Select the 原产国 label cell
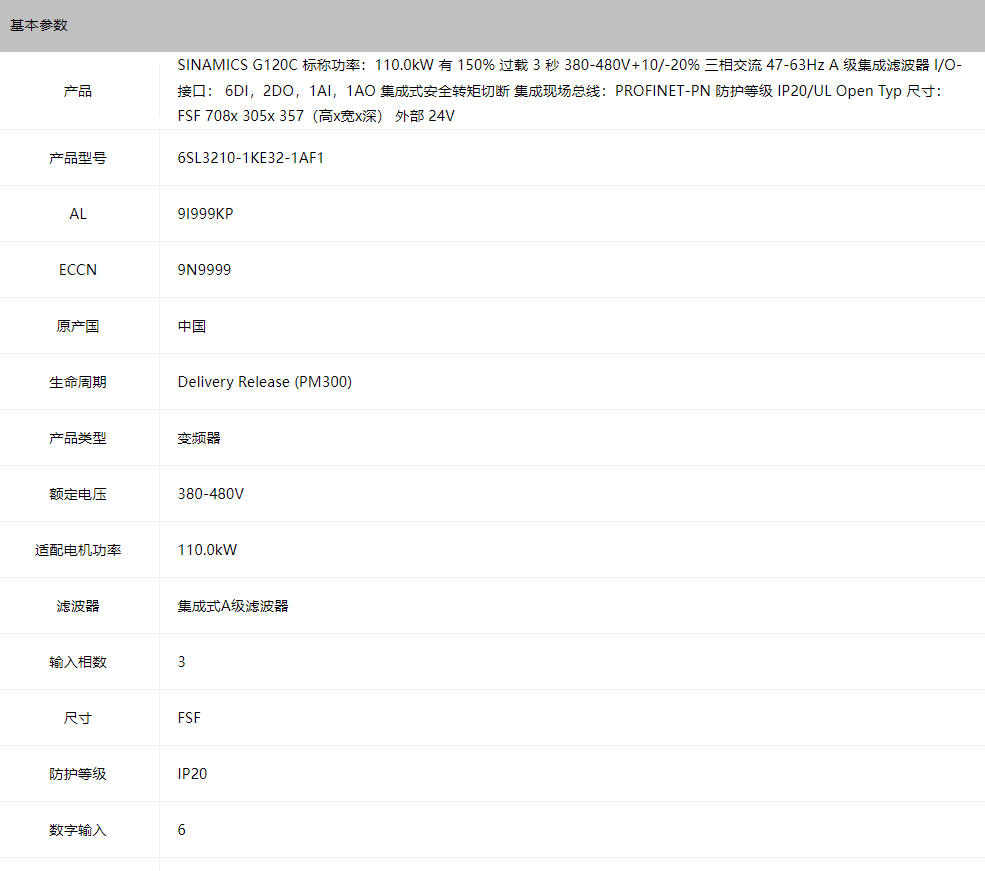 [x=78, y=327]
